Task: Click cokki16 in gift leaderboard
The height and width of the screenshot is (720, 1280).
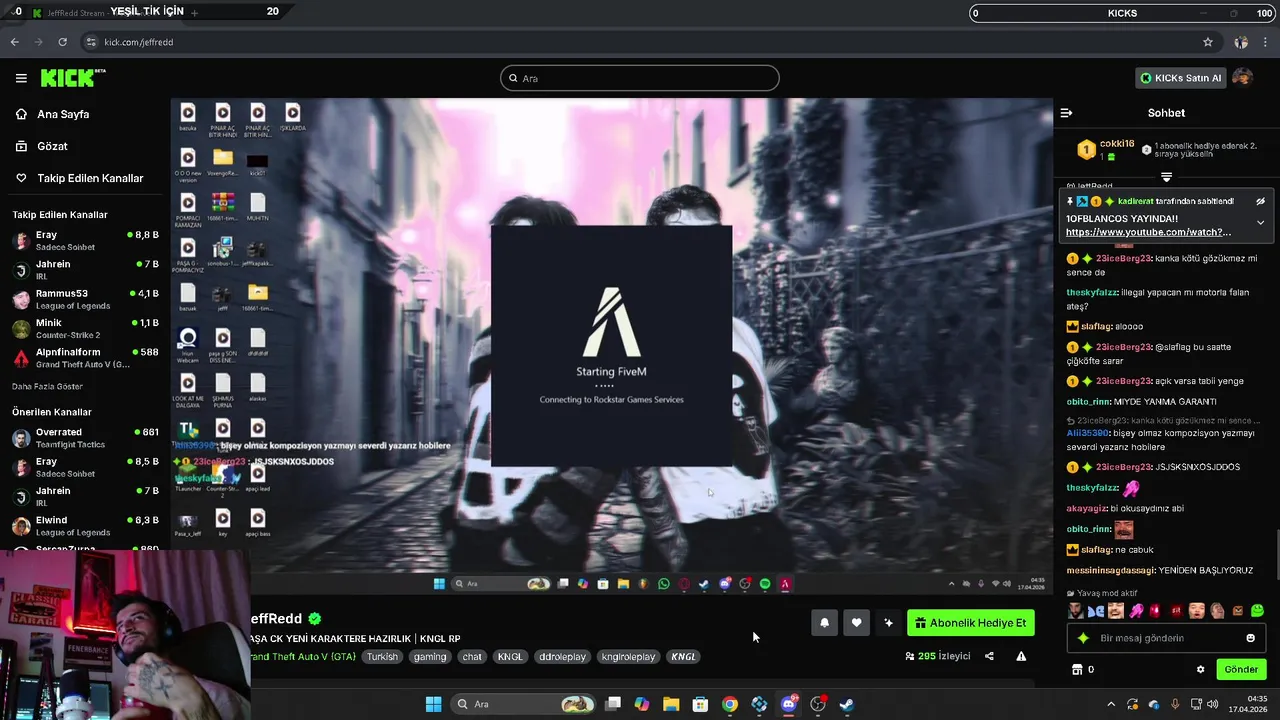Action: click(1117, 144)
